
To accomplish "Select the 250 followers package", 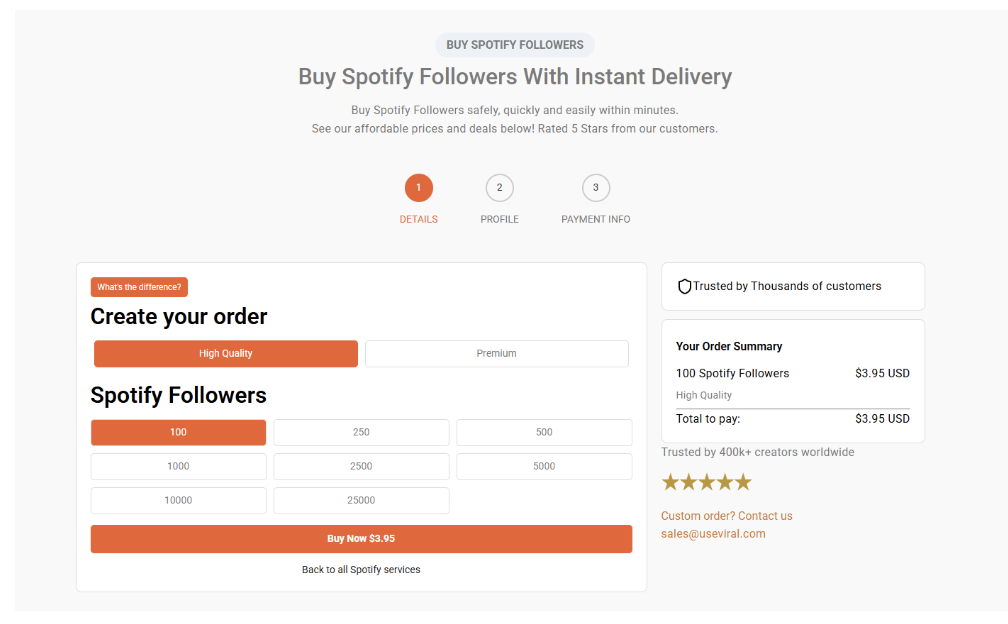I will point(361,433).
